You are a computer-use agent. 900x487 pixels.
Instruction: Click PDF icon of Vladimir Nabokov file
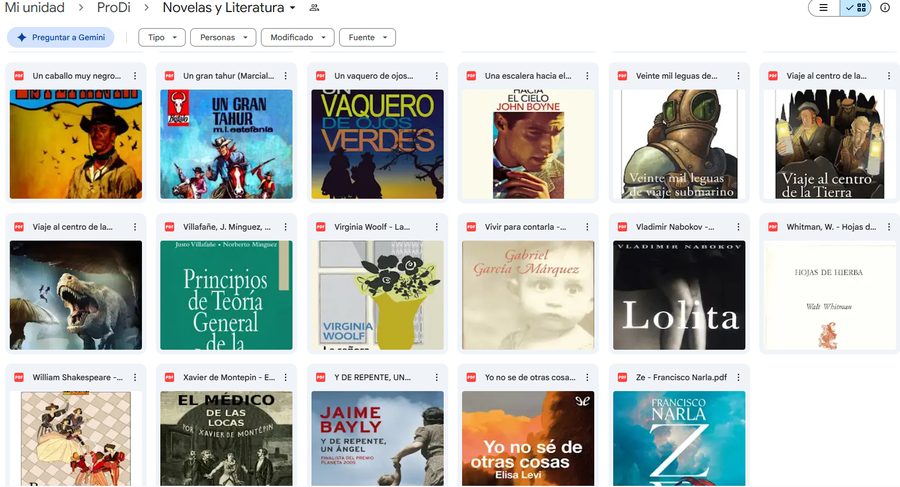[622, 227]
